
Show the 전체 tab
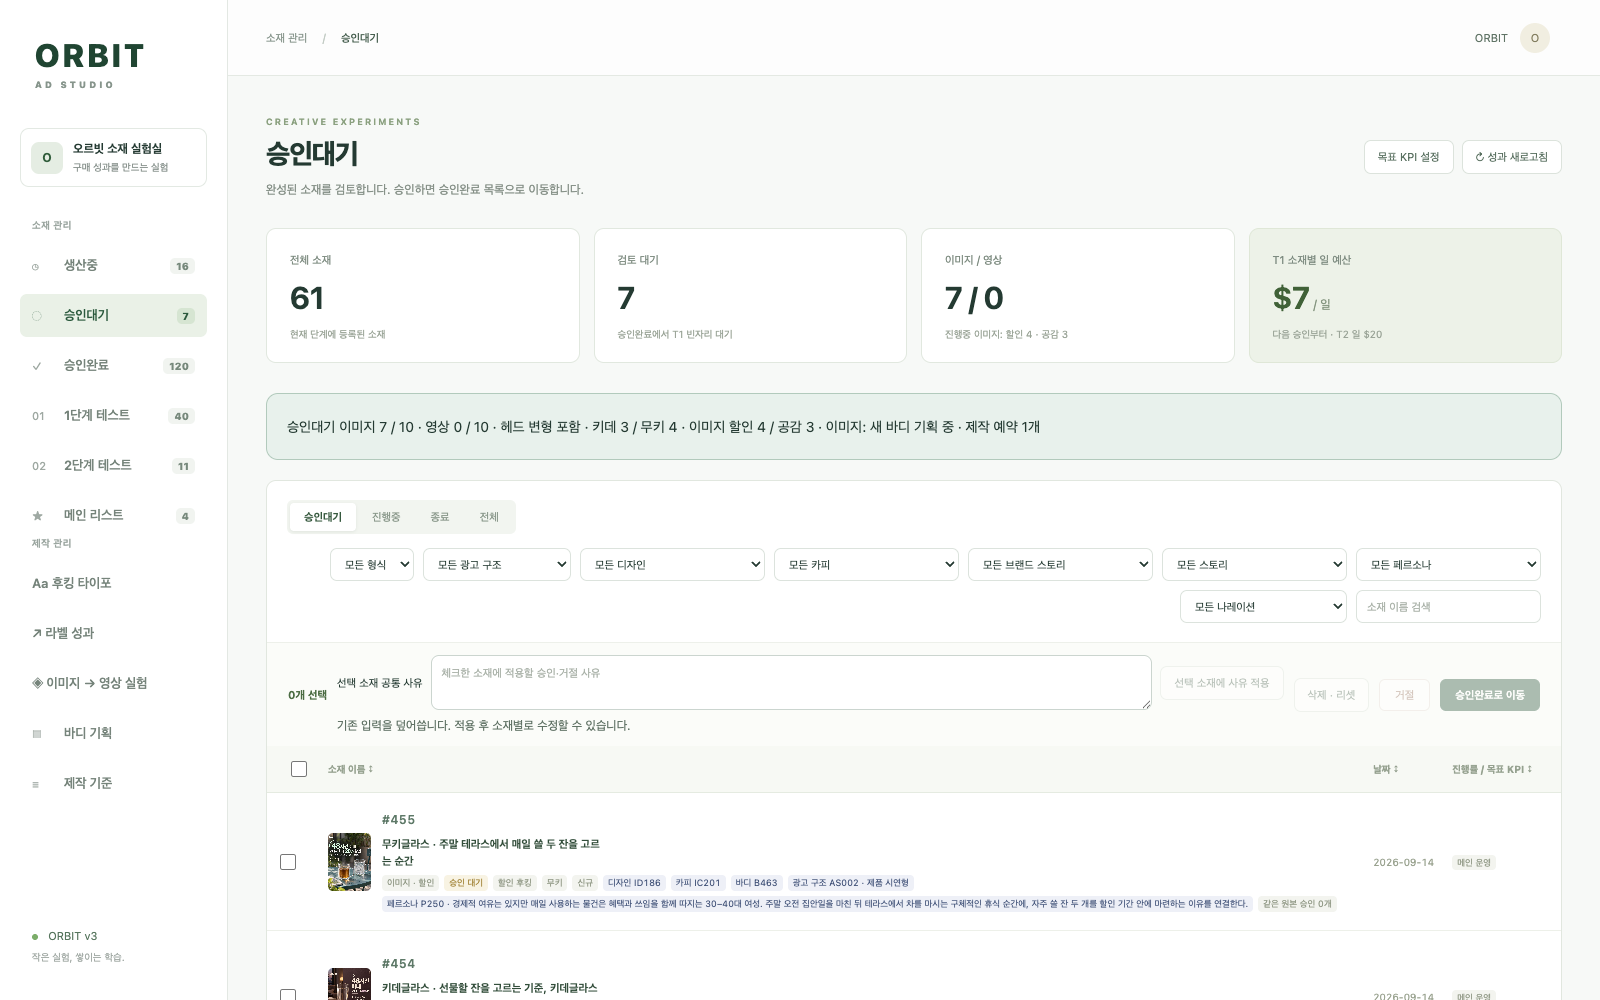[x=489, y=517]
